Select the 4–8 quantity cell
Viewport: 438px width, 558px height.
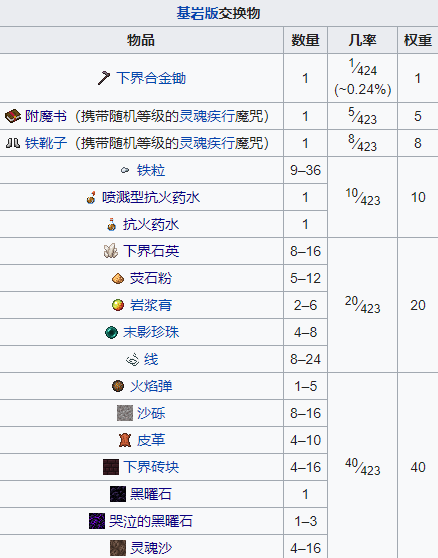305,332
